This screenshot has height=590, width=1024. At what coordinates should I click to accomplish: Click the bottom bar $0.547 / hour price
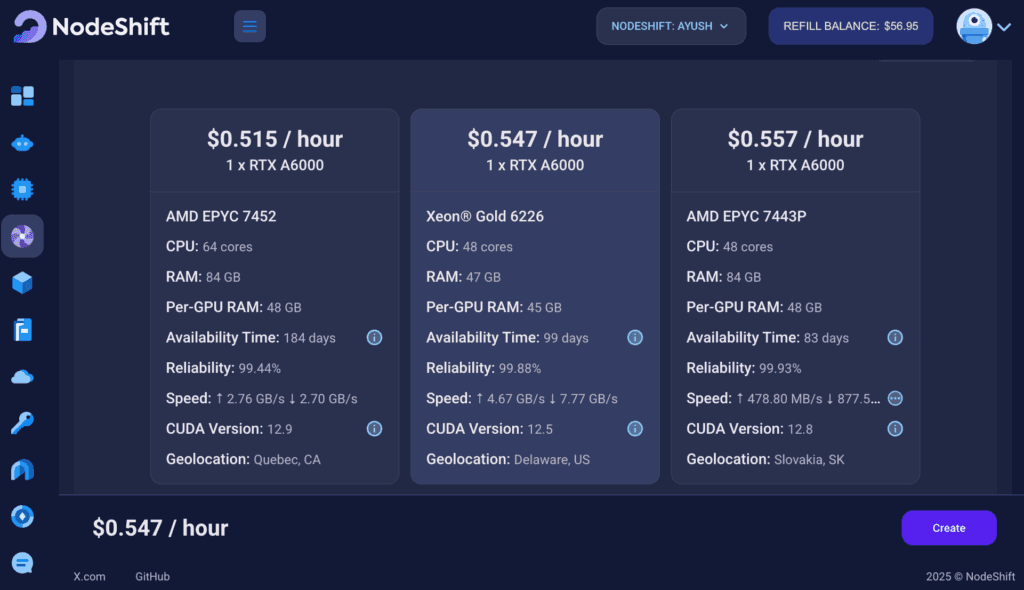click(160, 528)
